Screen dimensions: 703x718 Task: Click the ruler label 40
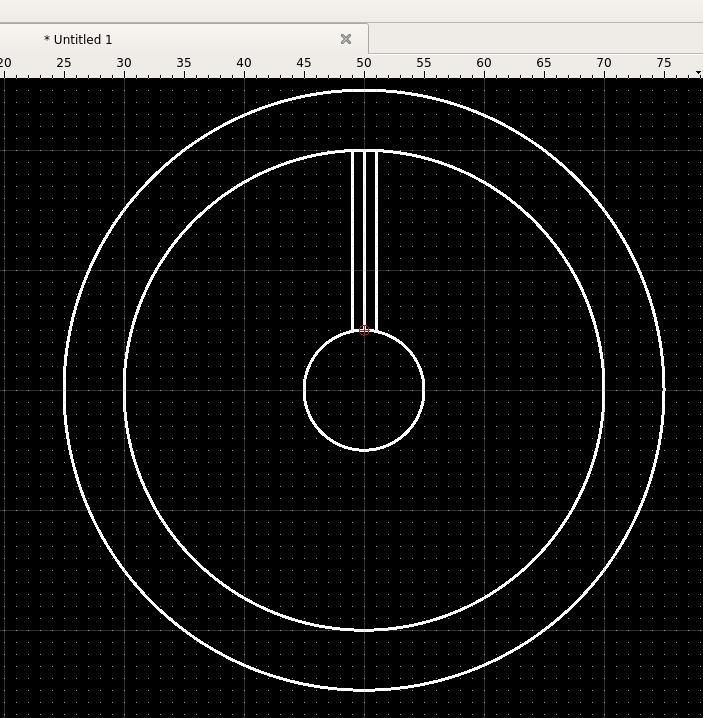click(x=244, y=63)
